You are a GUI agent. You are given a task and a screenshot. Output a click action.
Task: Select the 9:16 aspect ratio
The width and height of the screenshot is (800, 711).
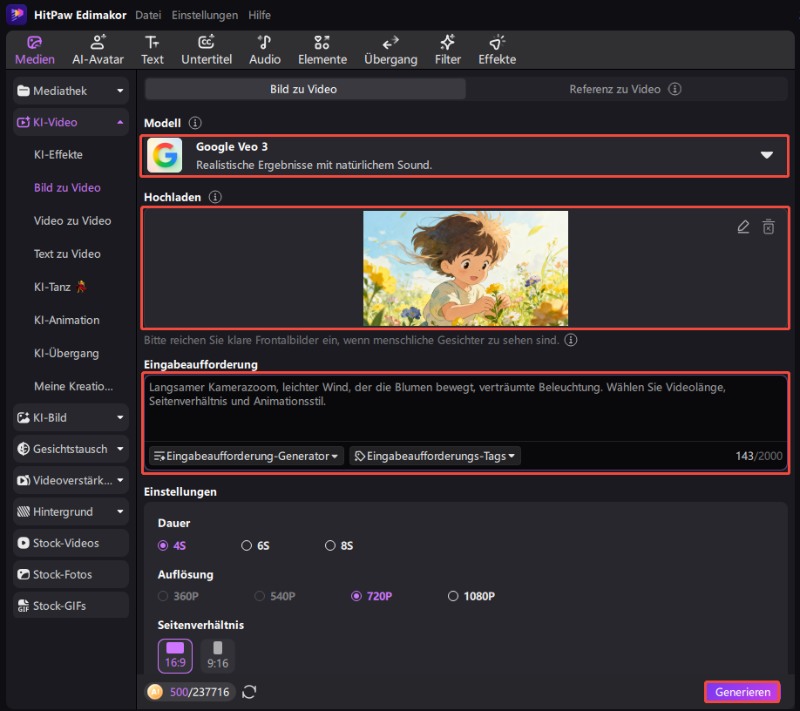tap(217, 655)
